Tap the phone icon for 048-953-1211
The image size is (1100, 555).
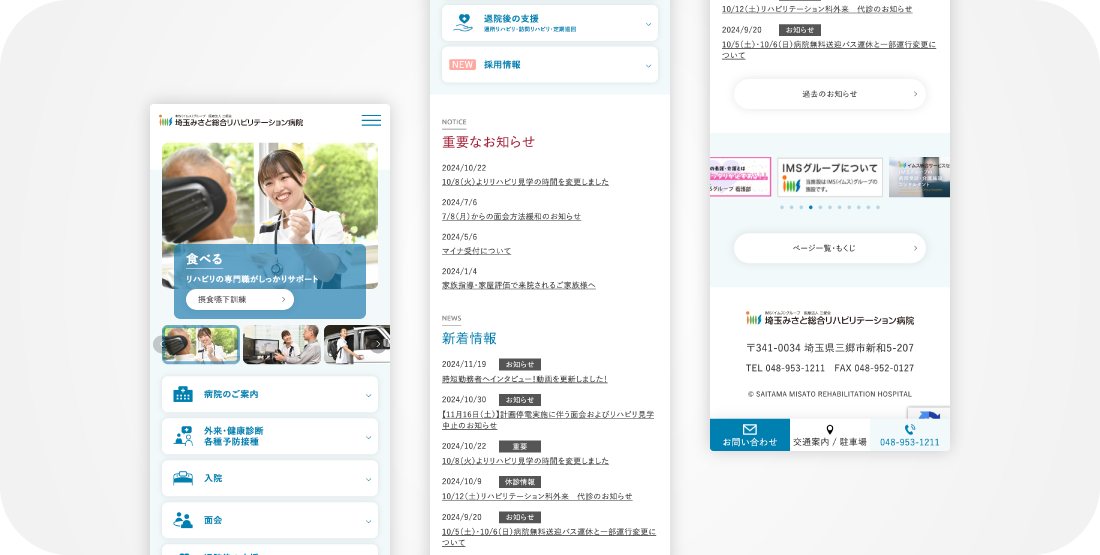[909, 429]
